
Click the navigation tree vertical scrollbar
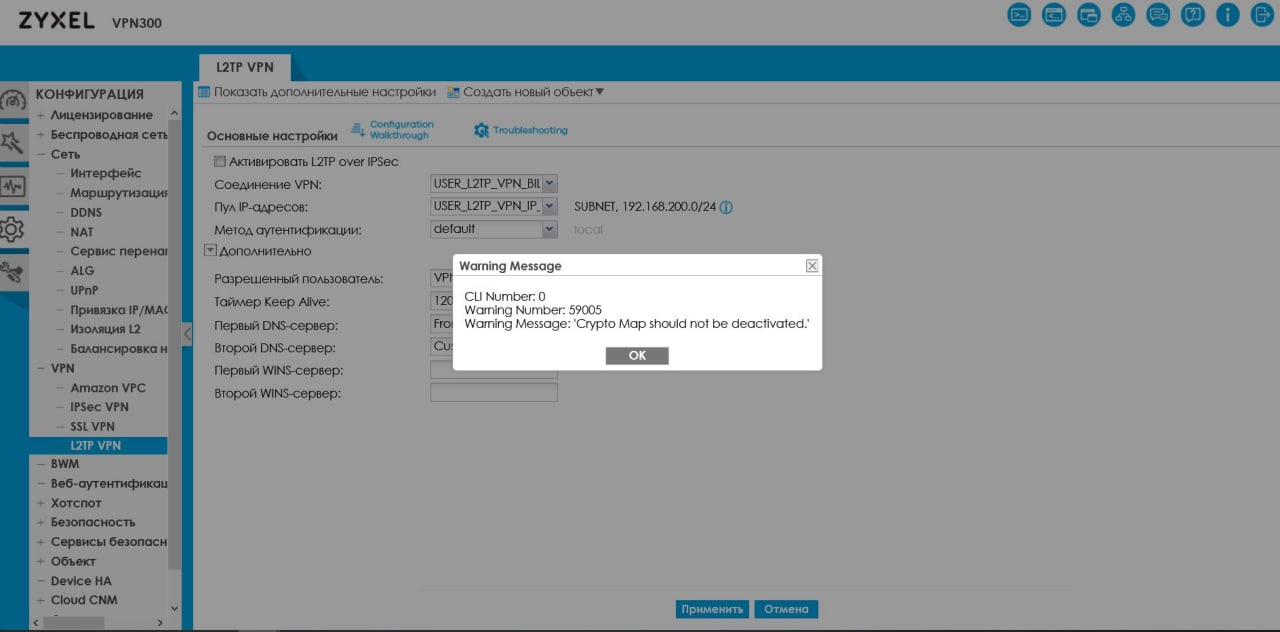[x=175, y=345]
